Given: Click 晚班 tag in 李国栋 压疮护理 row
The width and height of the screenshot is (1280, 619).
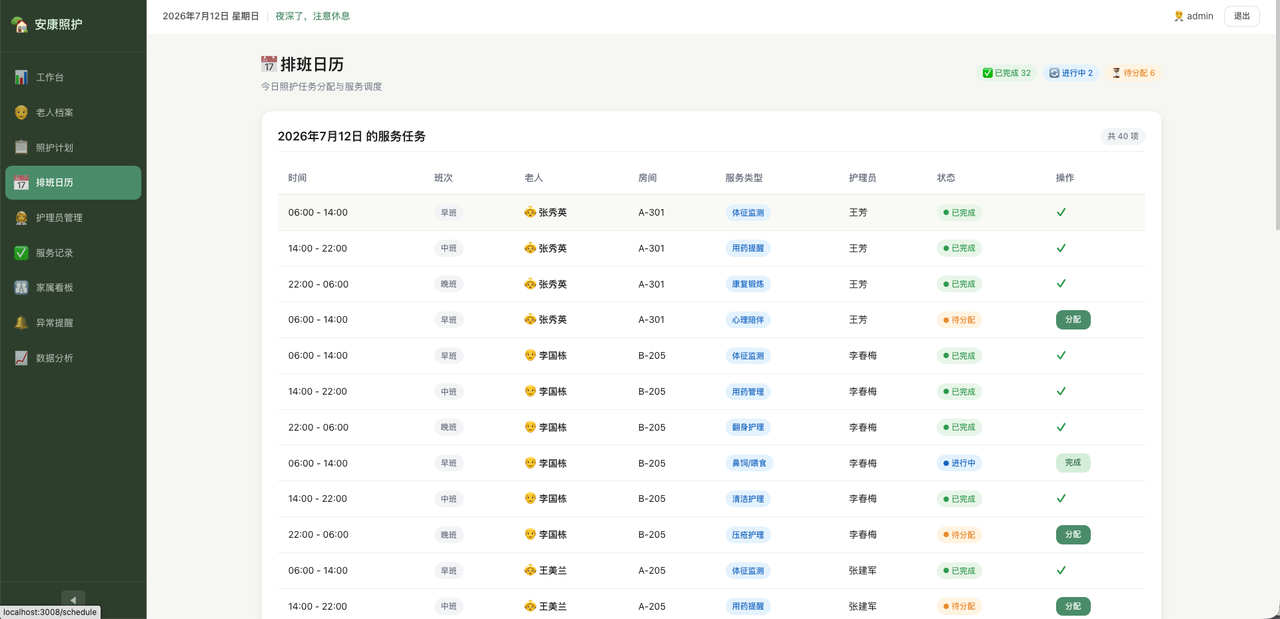Looking at the screenshot, I should click(448, 535).
